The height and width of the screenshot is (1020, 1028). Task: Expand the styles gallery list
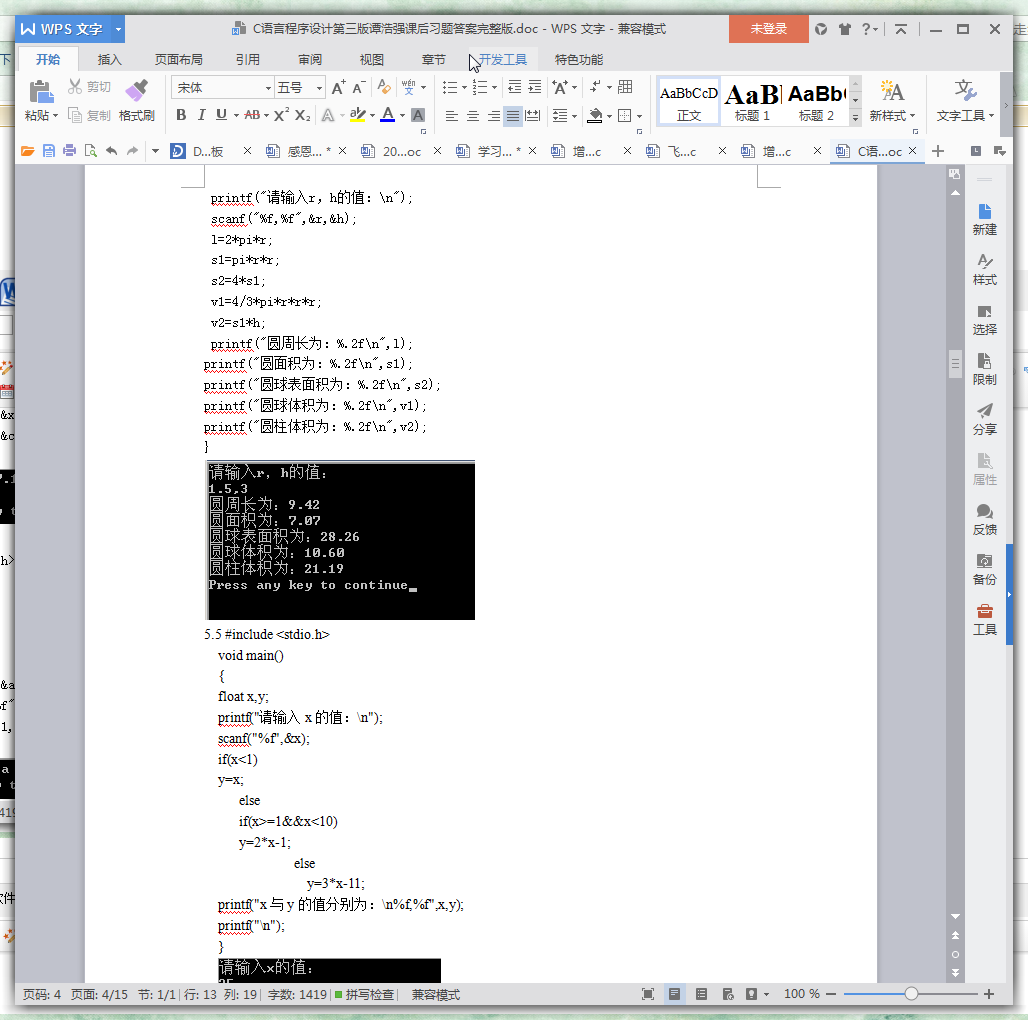point(855,118)
